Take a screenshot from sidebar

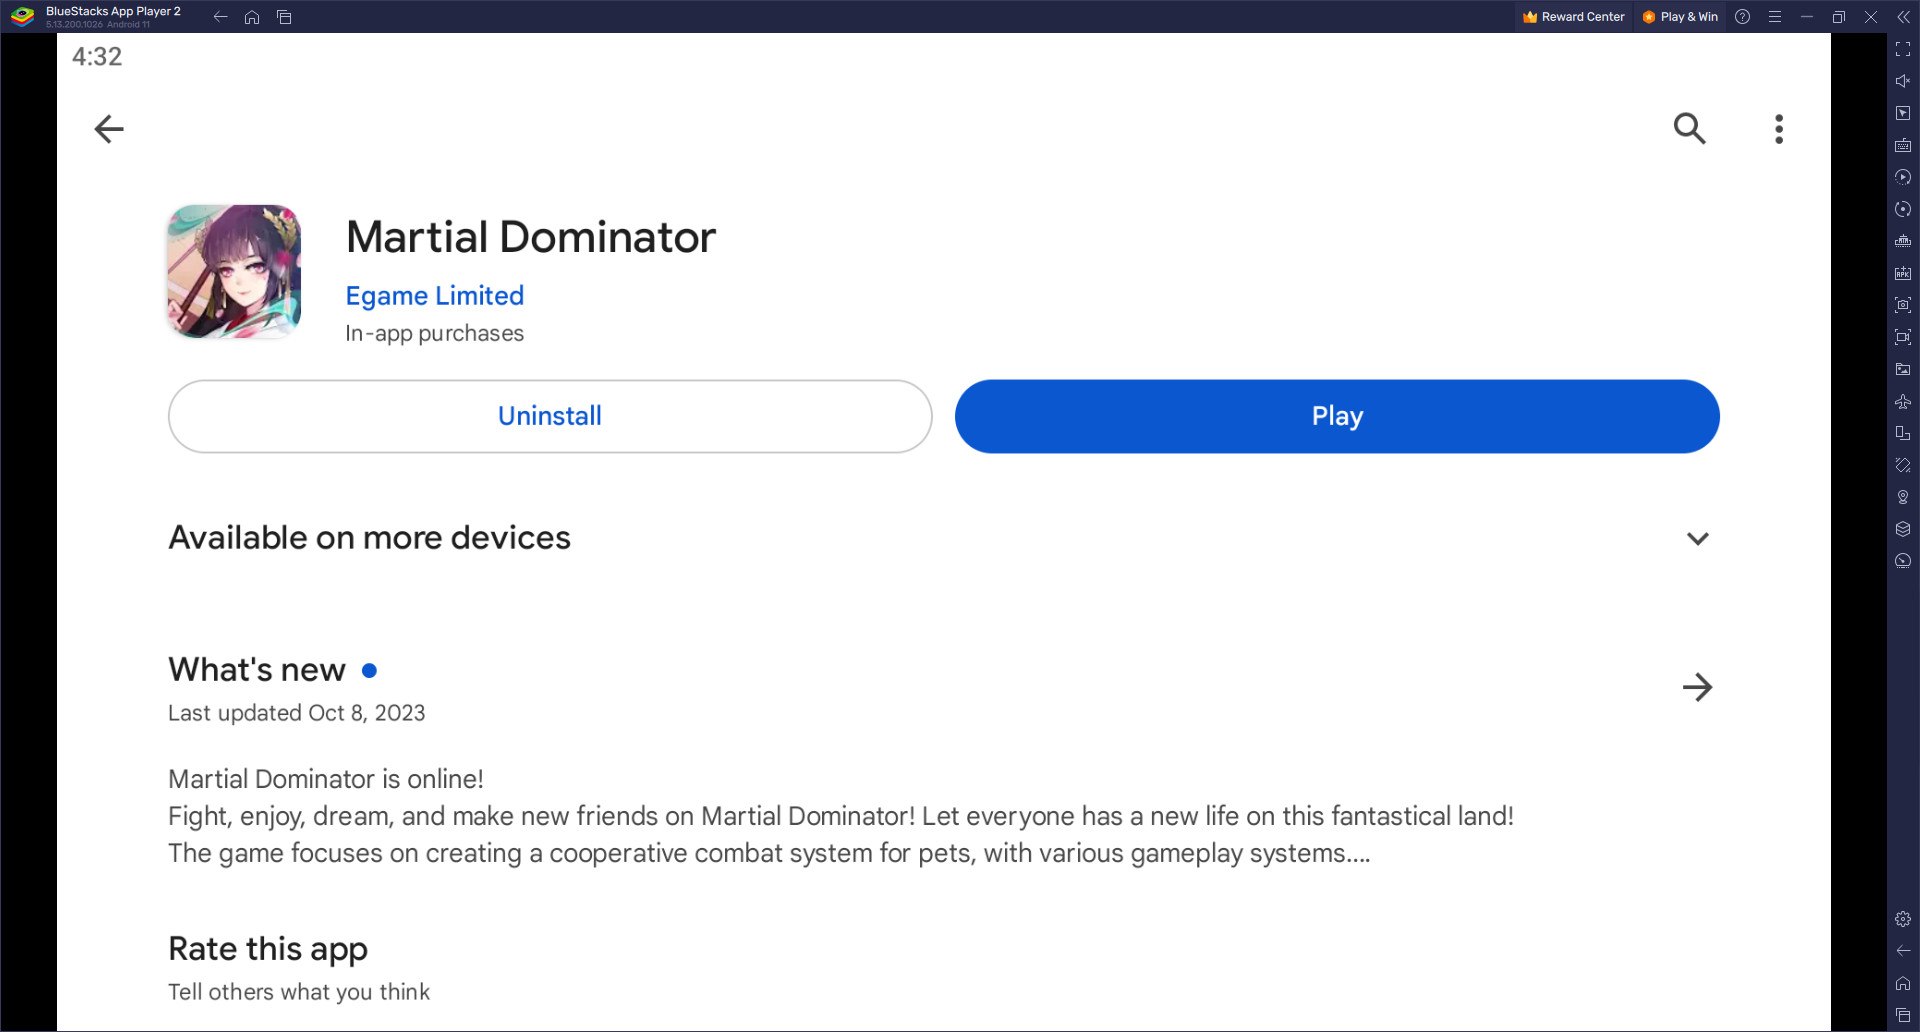click(1903, 305)
